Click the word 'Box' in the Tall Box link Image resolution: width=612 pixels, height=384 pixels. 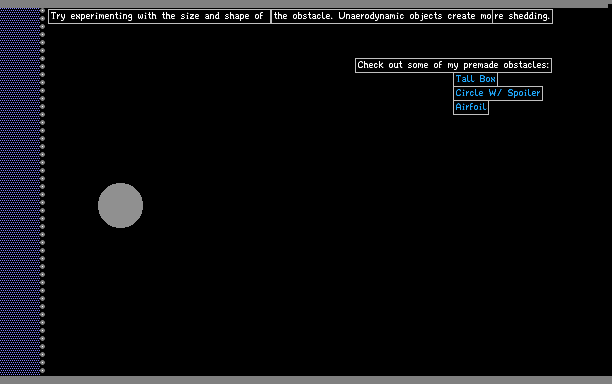[487, 79]
